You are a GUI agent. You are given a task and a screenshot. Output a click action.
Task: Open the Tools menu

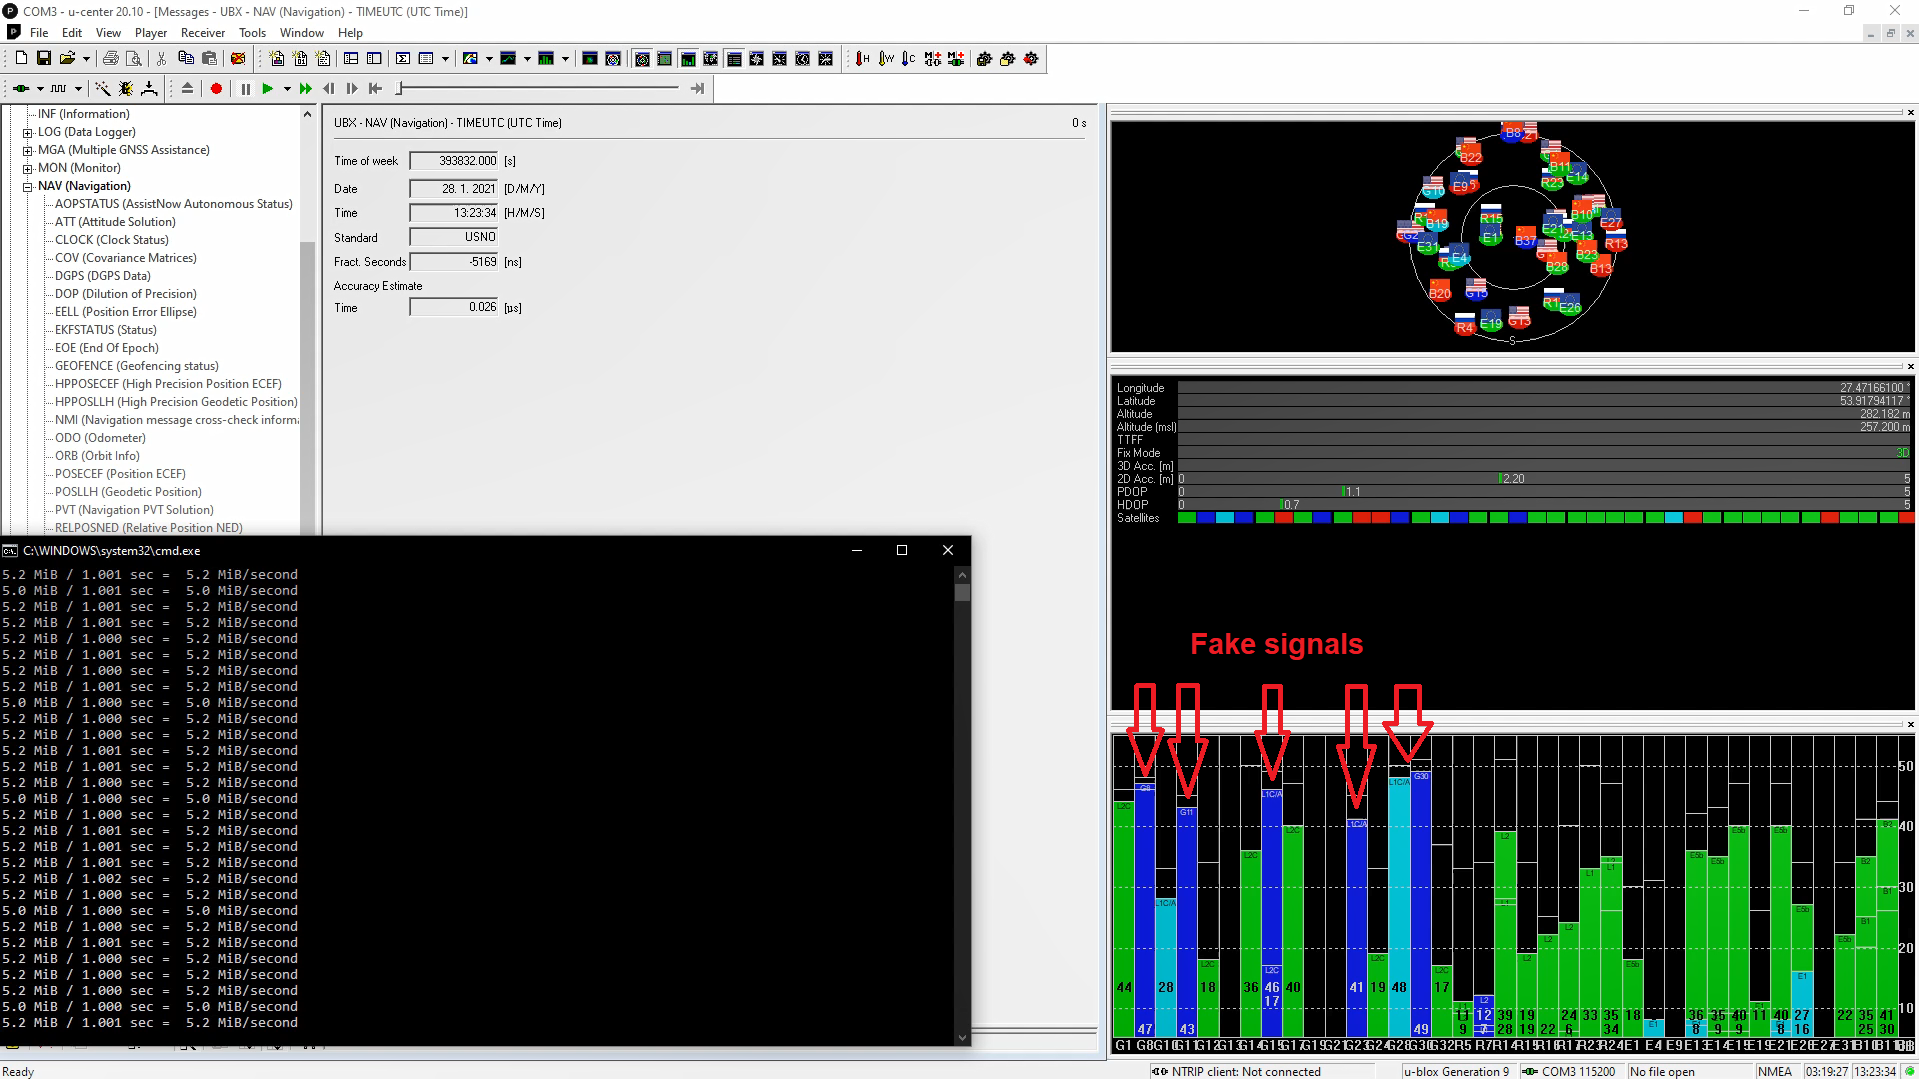(x=252, y=33)
